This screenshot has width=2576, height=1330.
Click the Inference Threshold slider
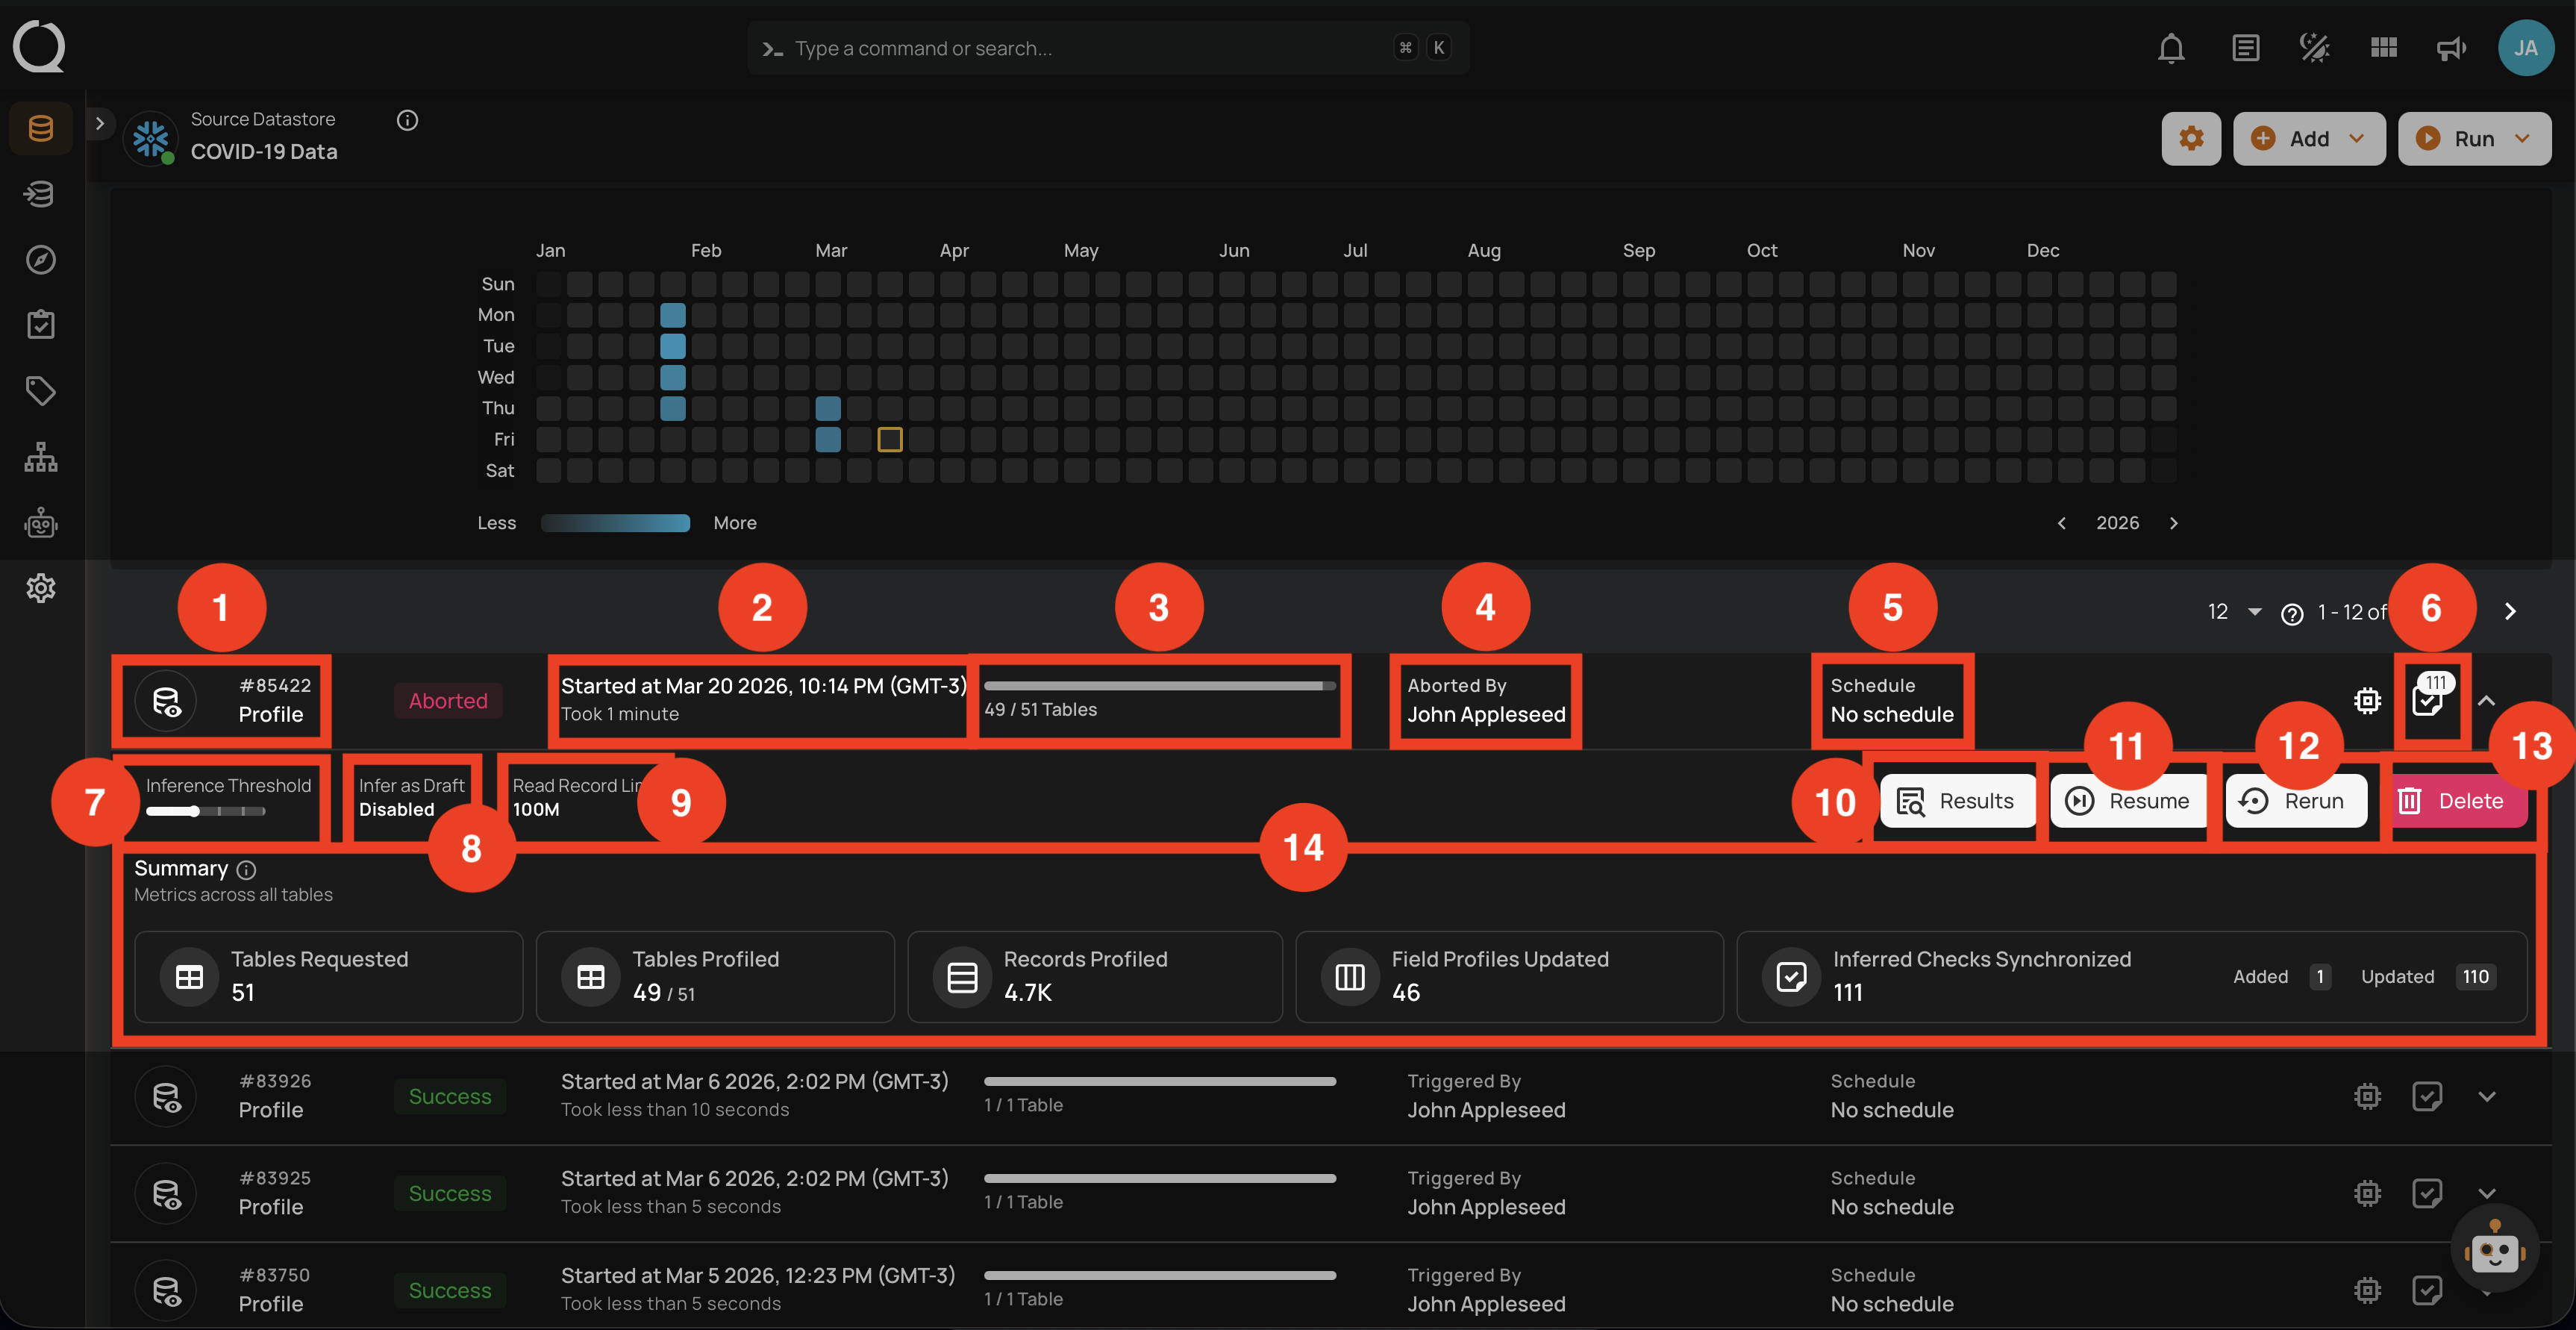point(205,811)
